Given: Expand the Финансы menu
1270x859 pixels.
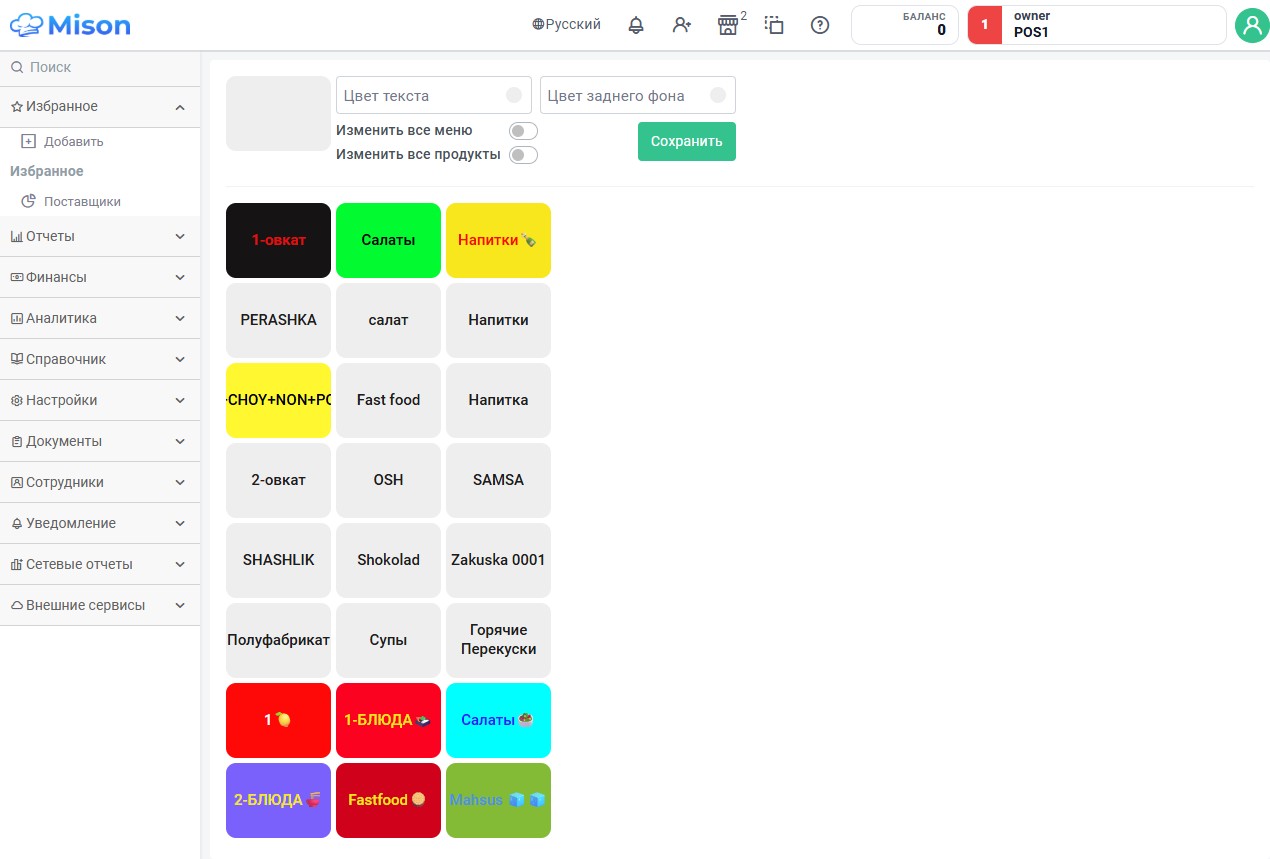Looking at the screenshot, I should [x=100, y=278].
